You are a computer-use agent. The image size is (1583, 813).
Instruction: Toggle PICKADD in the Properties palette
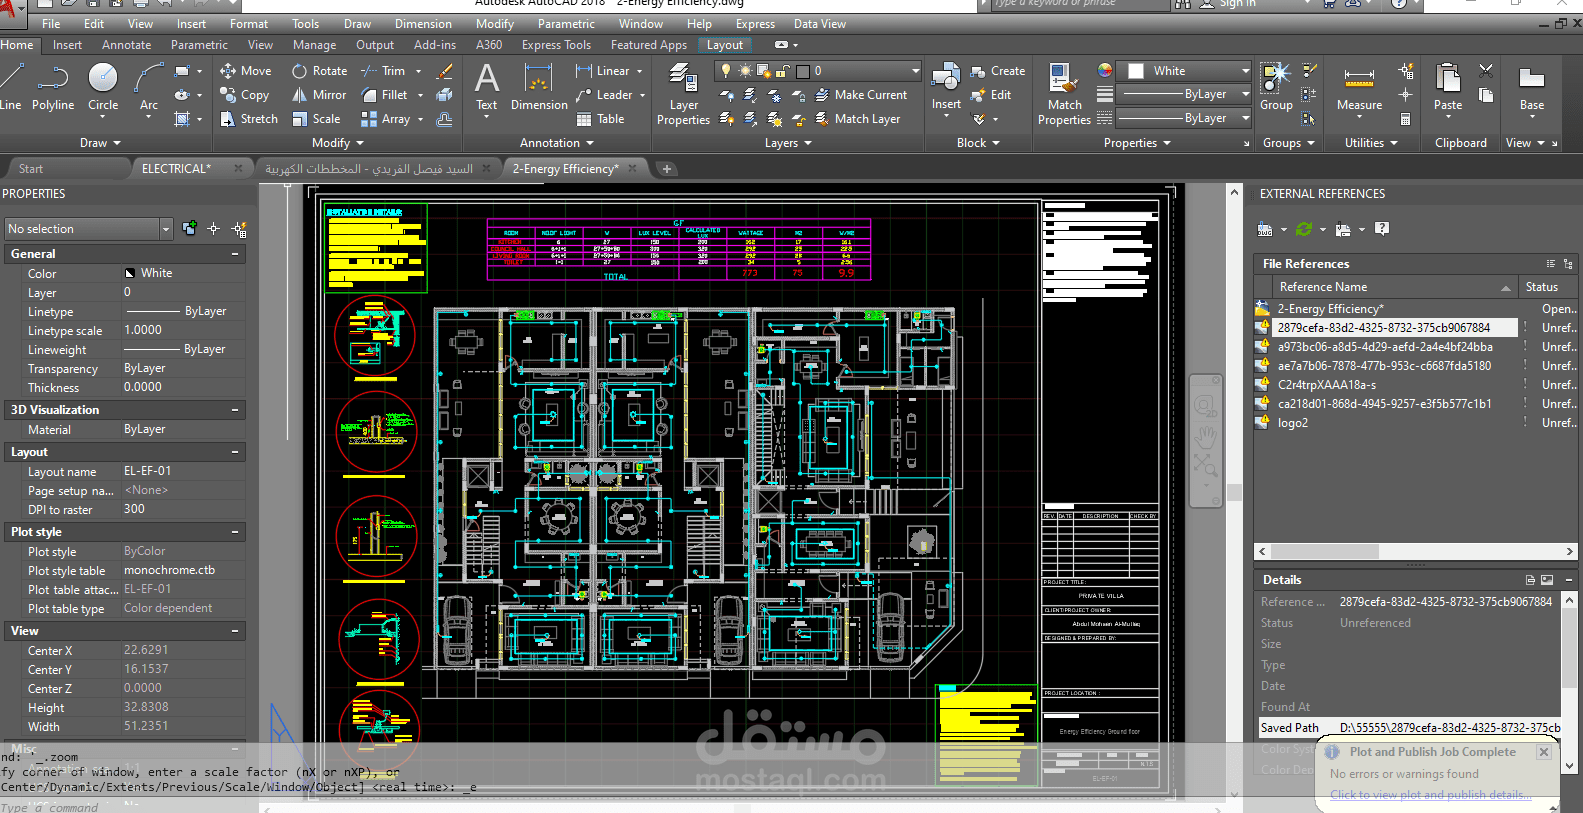[x=190, y=229]
